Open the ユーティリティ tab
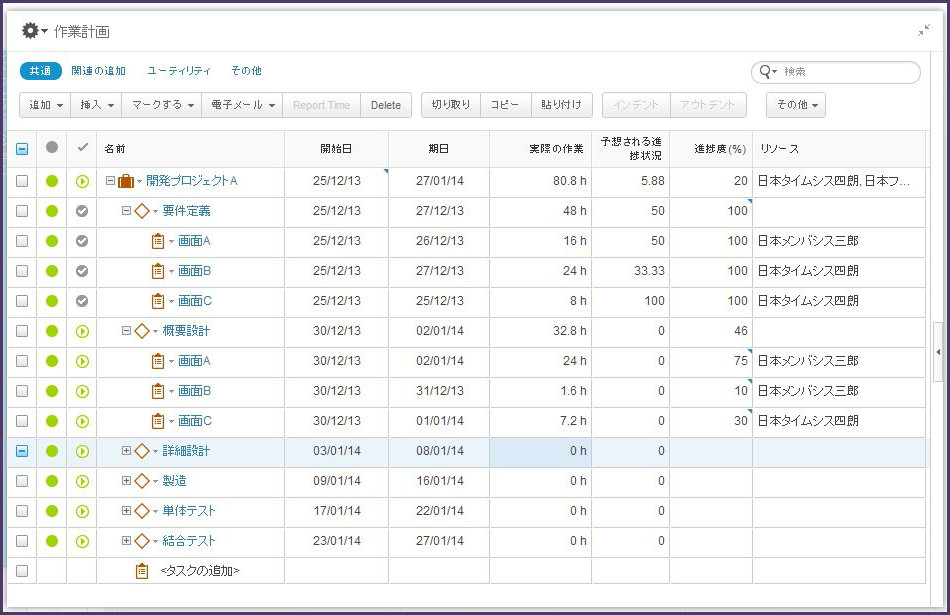 pos(179,71)
